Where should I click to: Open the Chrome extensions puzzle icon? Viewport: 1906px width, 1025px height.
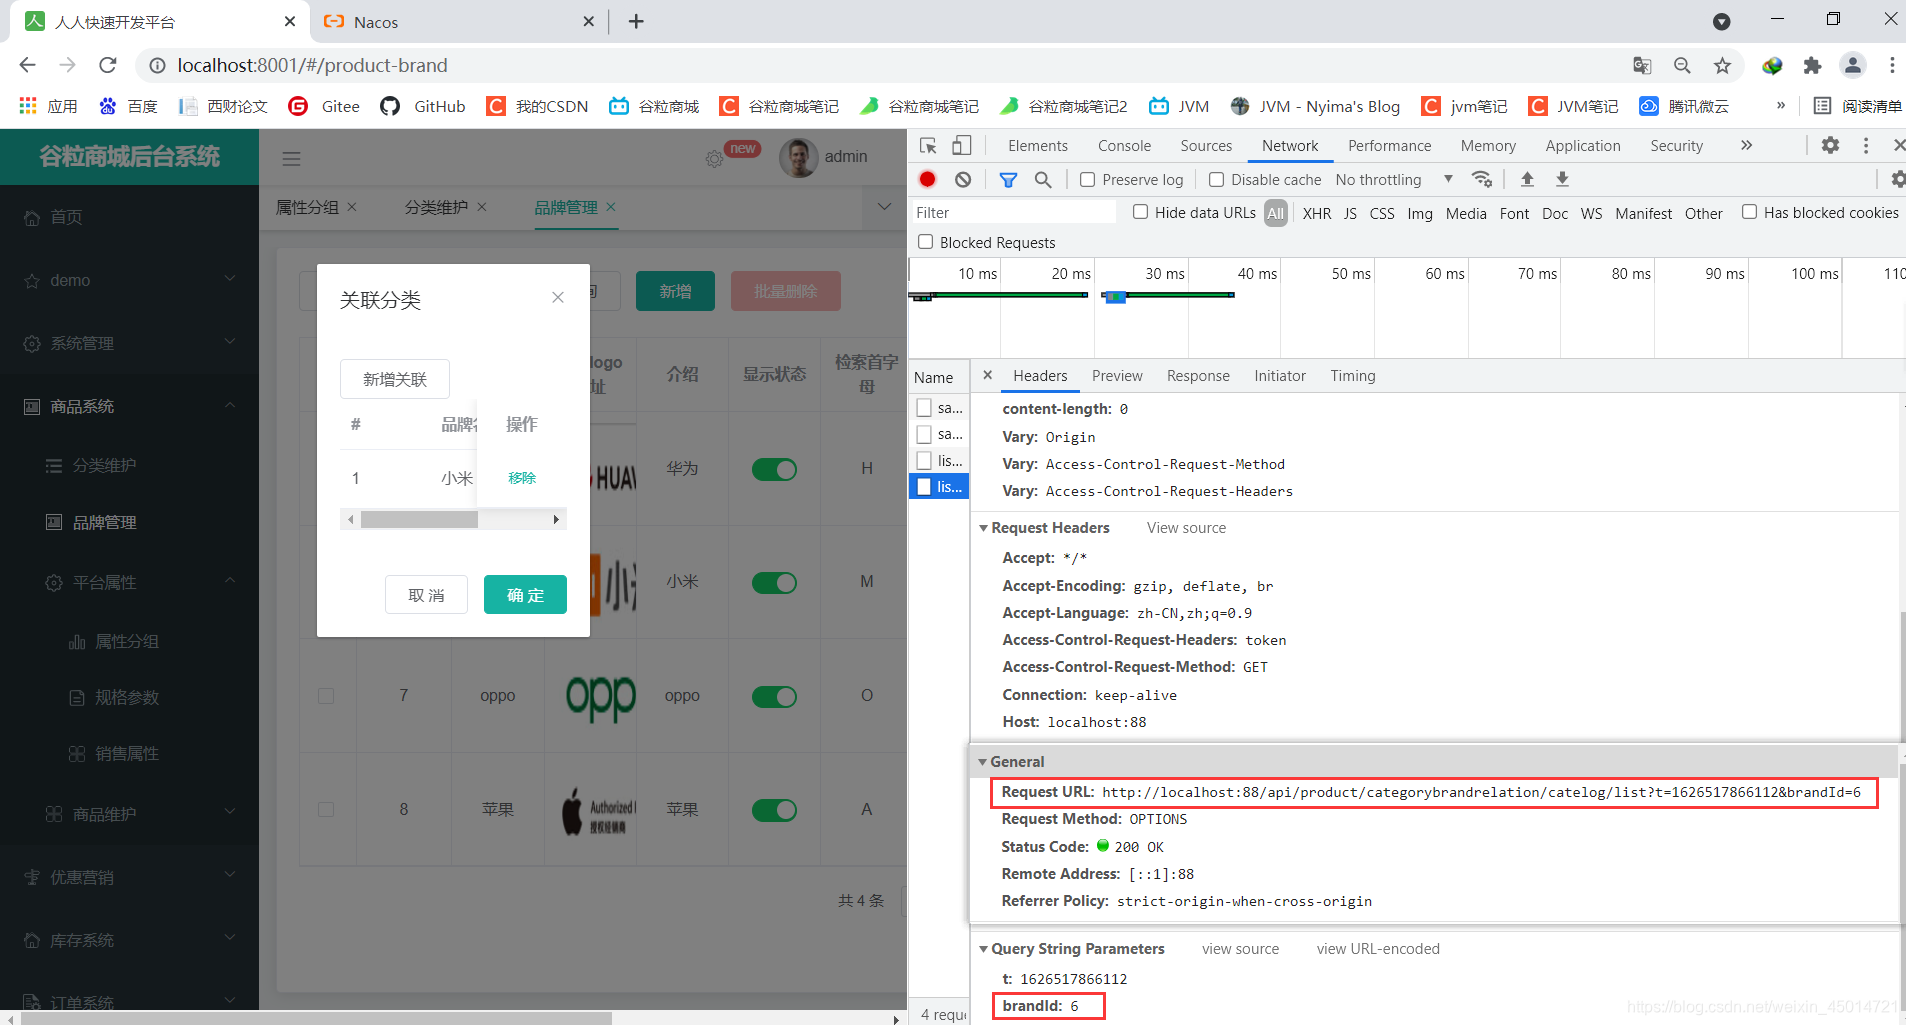click(x=1812, y=65)
